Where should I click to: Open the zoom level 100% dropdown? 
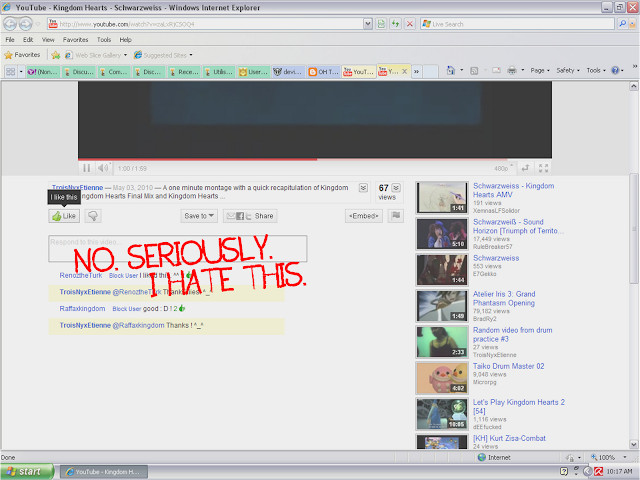coord(625,457)
